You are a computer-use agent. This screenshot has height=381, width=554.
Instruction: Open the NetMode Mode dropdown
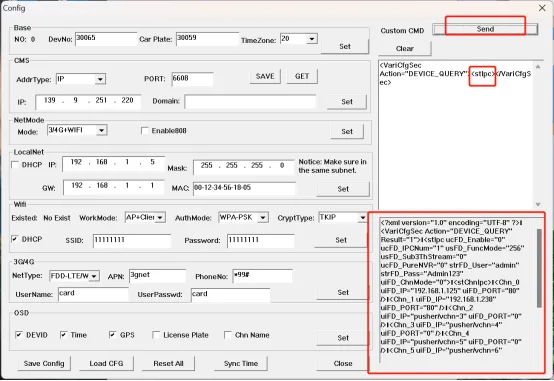[x=101, y=130]
